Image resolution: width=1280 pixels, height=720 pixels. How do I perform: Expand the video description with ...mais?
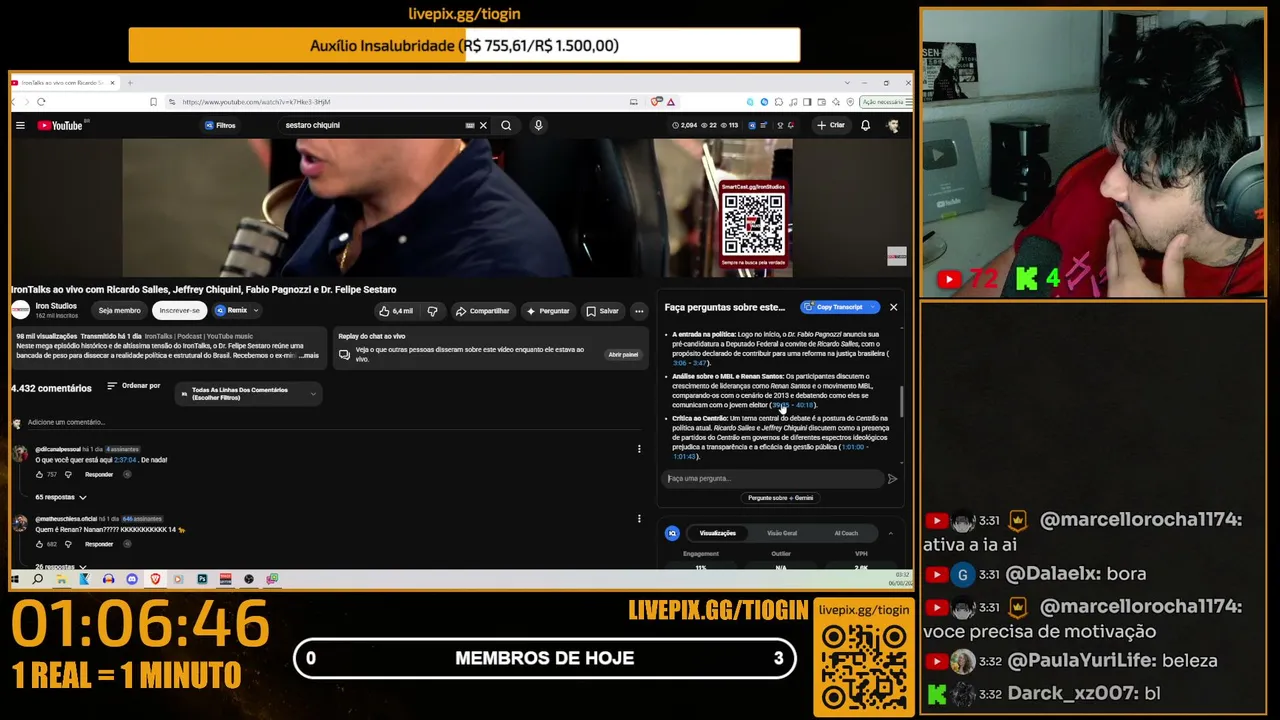pyautogui.click(x=308, y=356)
